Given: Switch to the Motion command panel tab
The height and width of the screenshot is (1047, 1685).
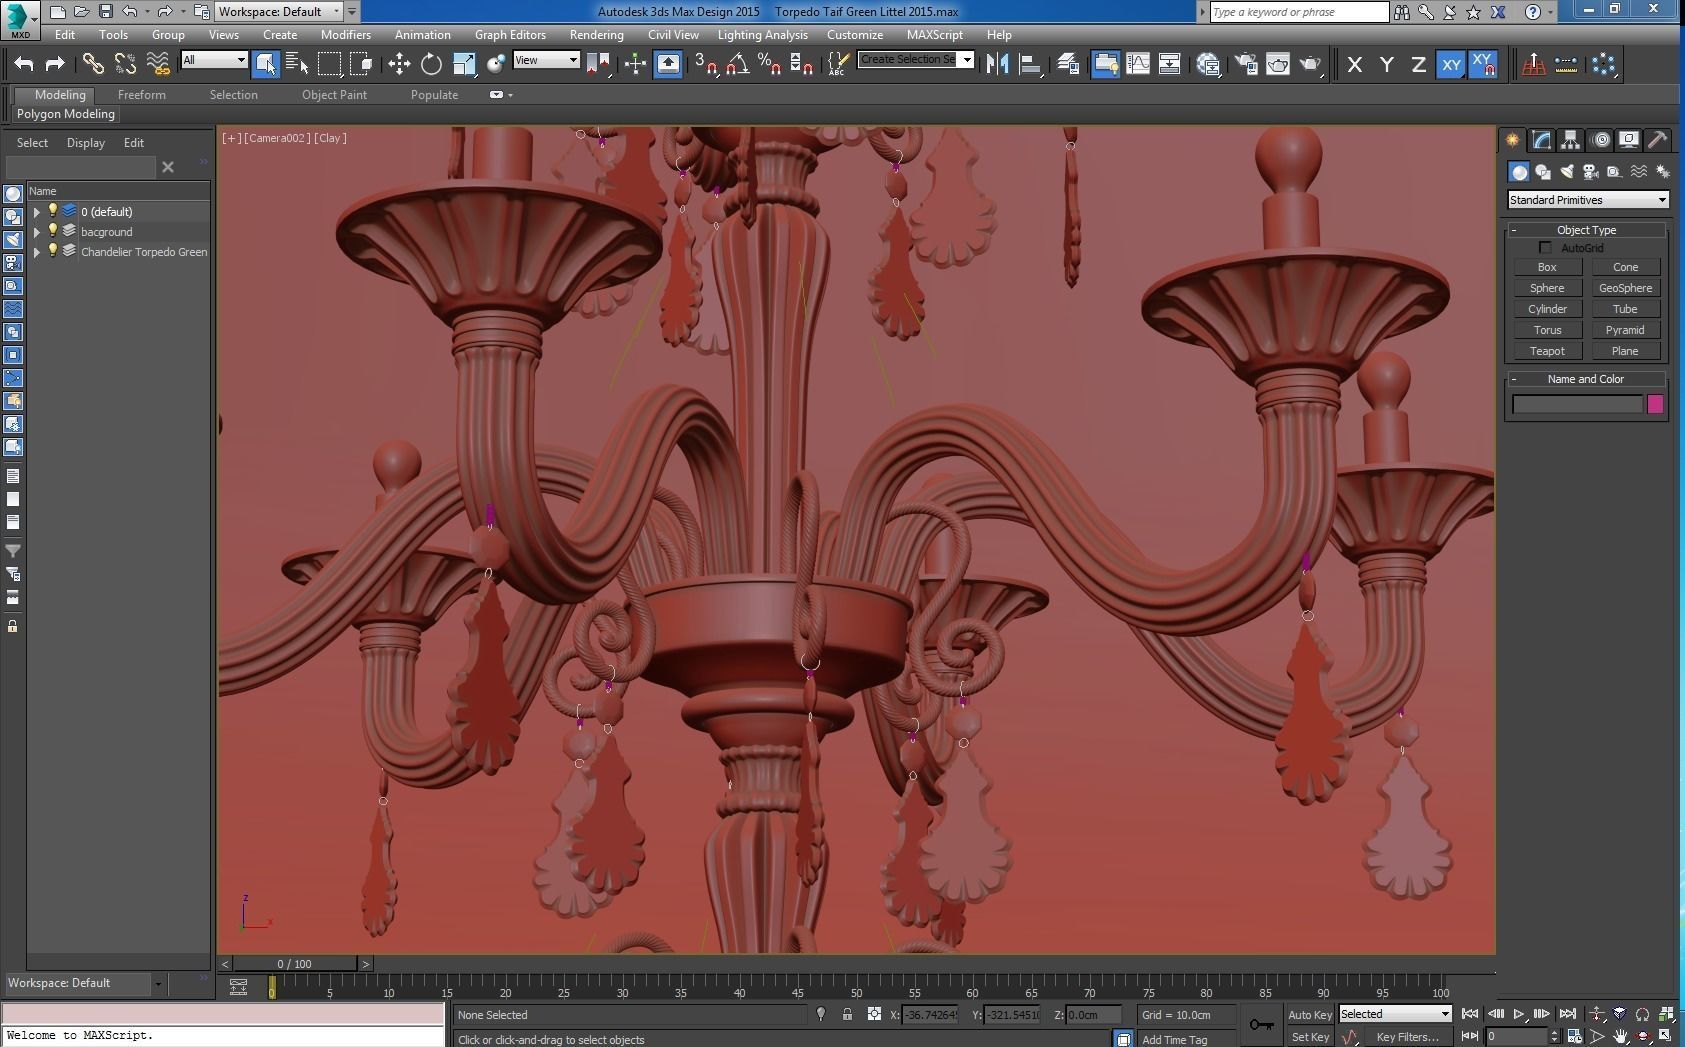Looking at the screenshot, I should click(1600, 140).
